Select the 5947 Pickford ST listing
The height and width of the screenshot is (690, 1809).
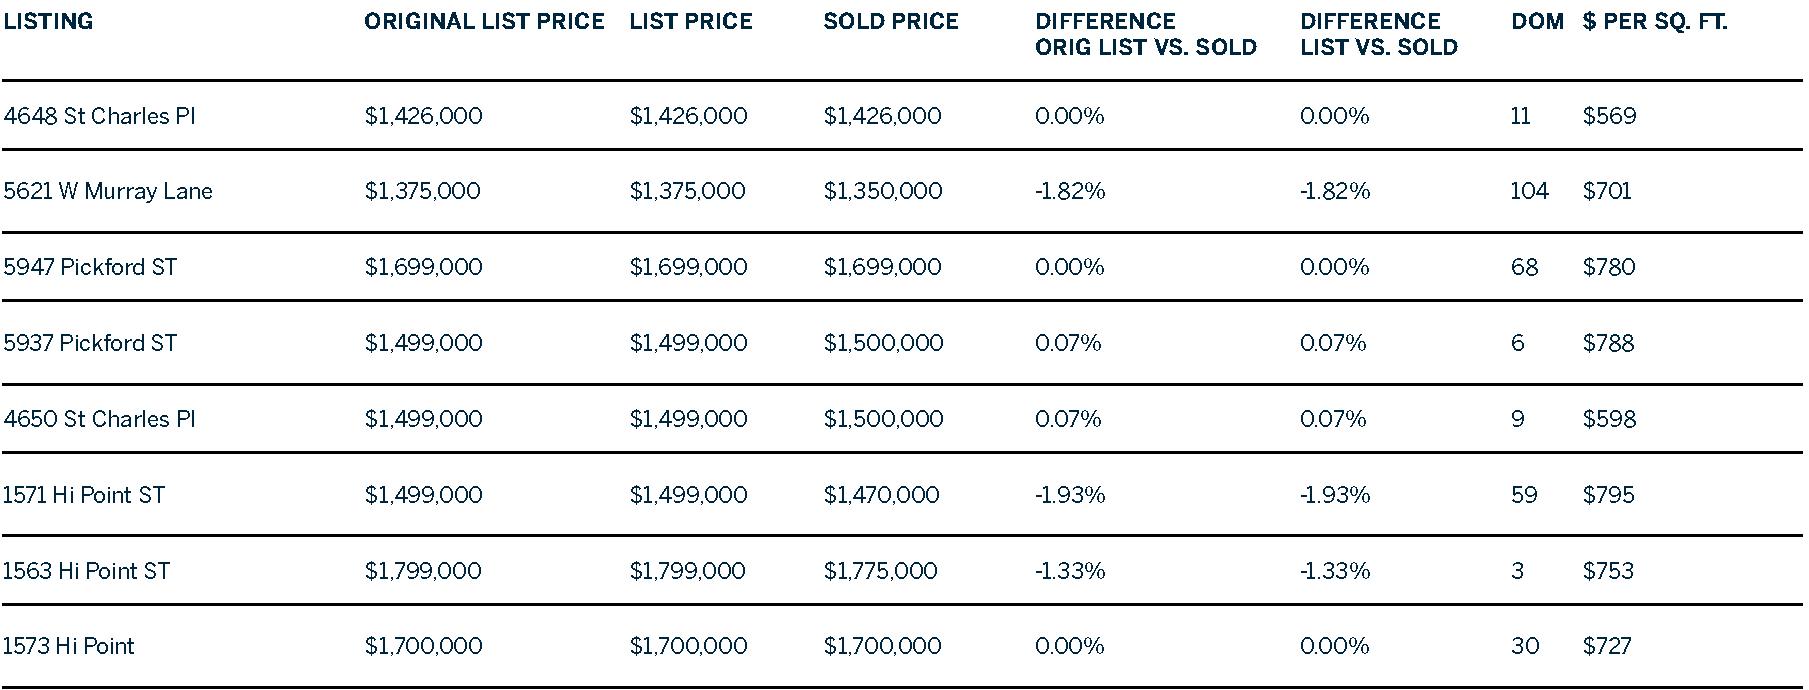(x=90, y=267)
